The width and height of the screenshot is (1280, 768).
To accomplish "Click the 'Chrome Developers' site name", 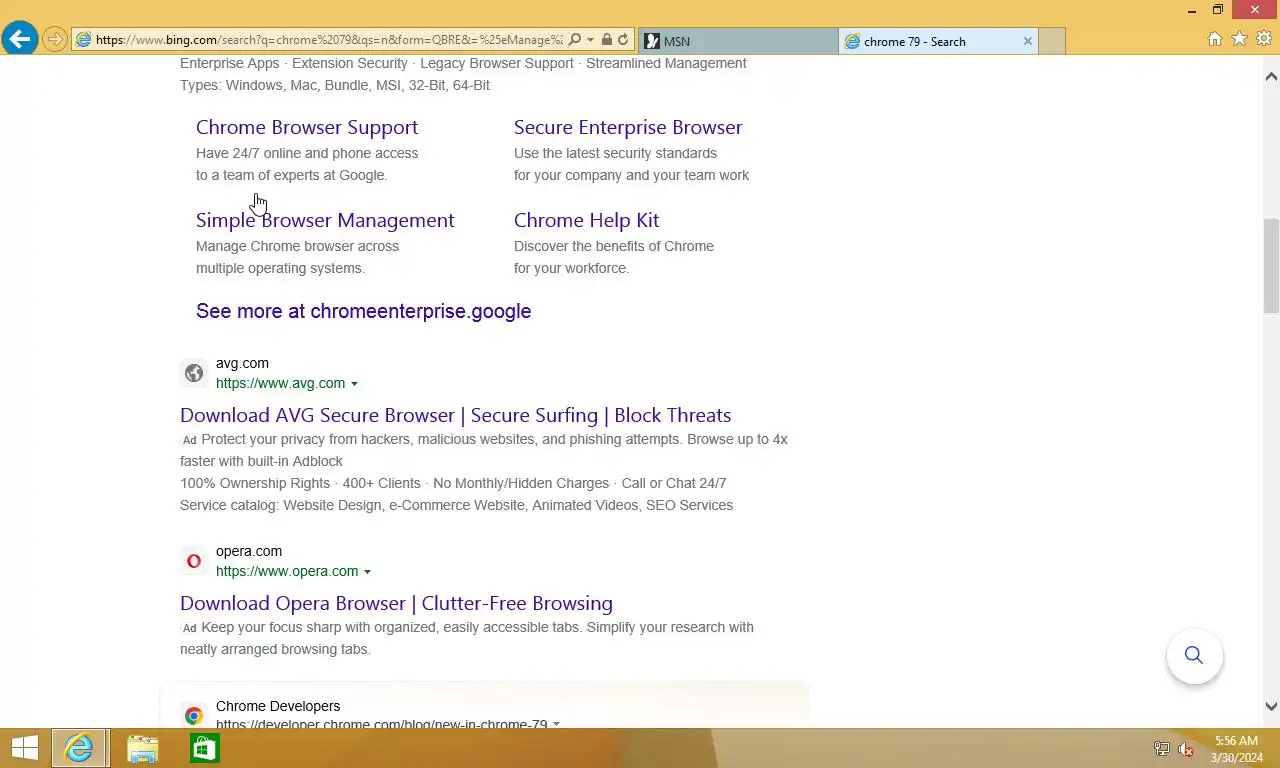I will [278, 706].
